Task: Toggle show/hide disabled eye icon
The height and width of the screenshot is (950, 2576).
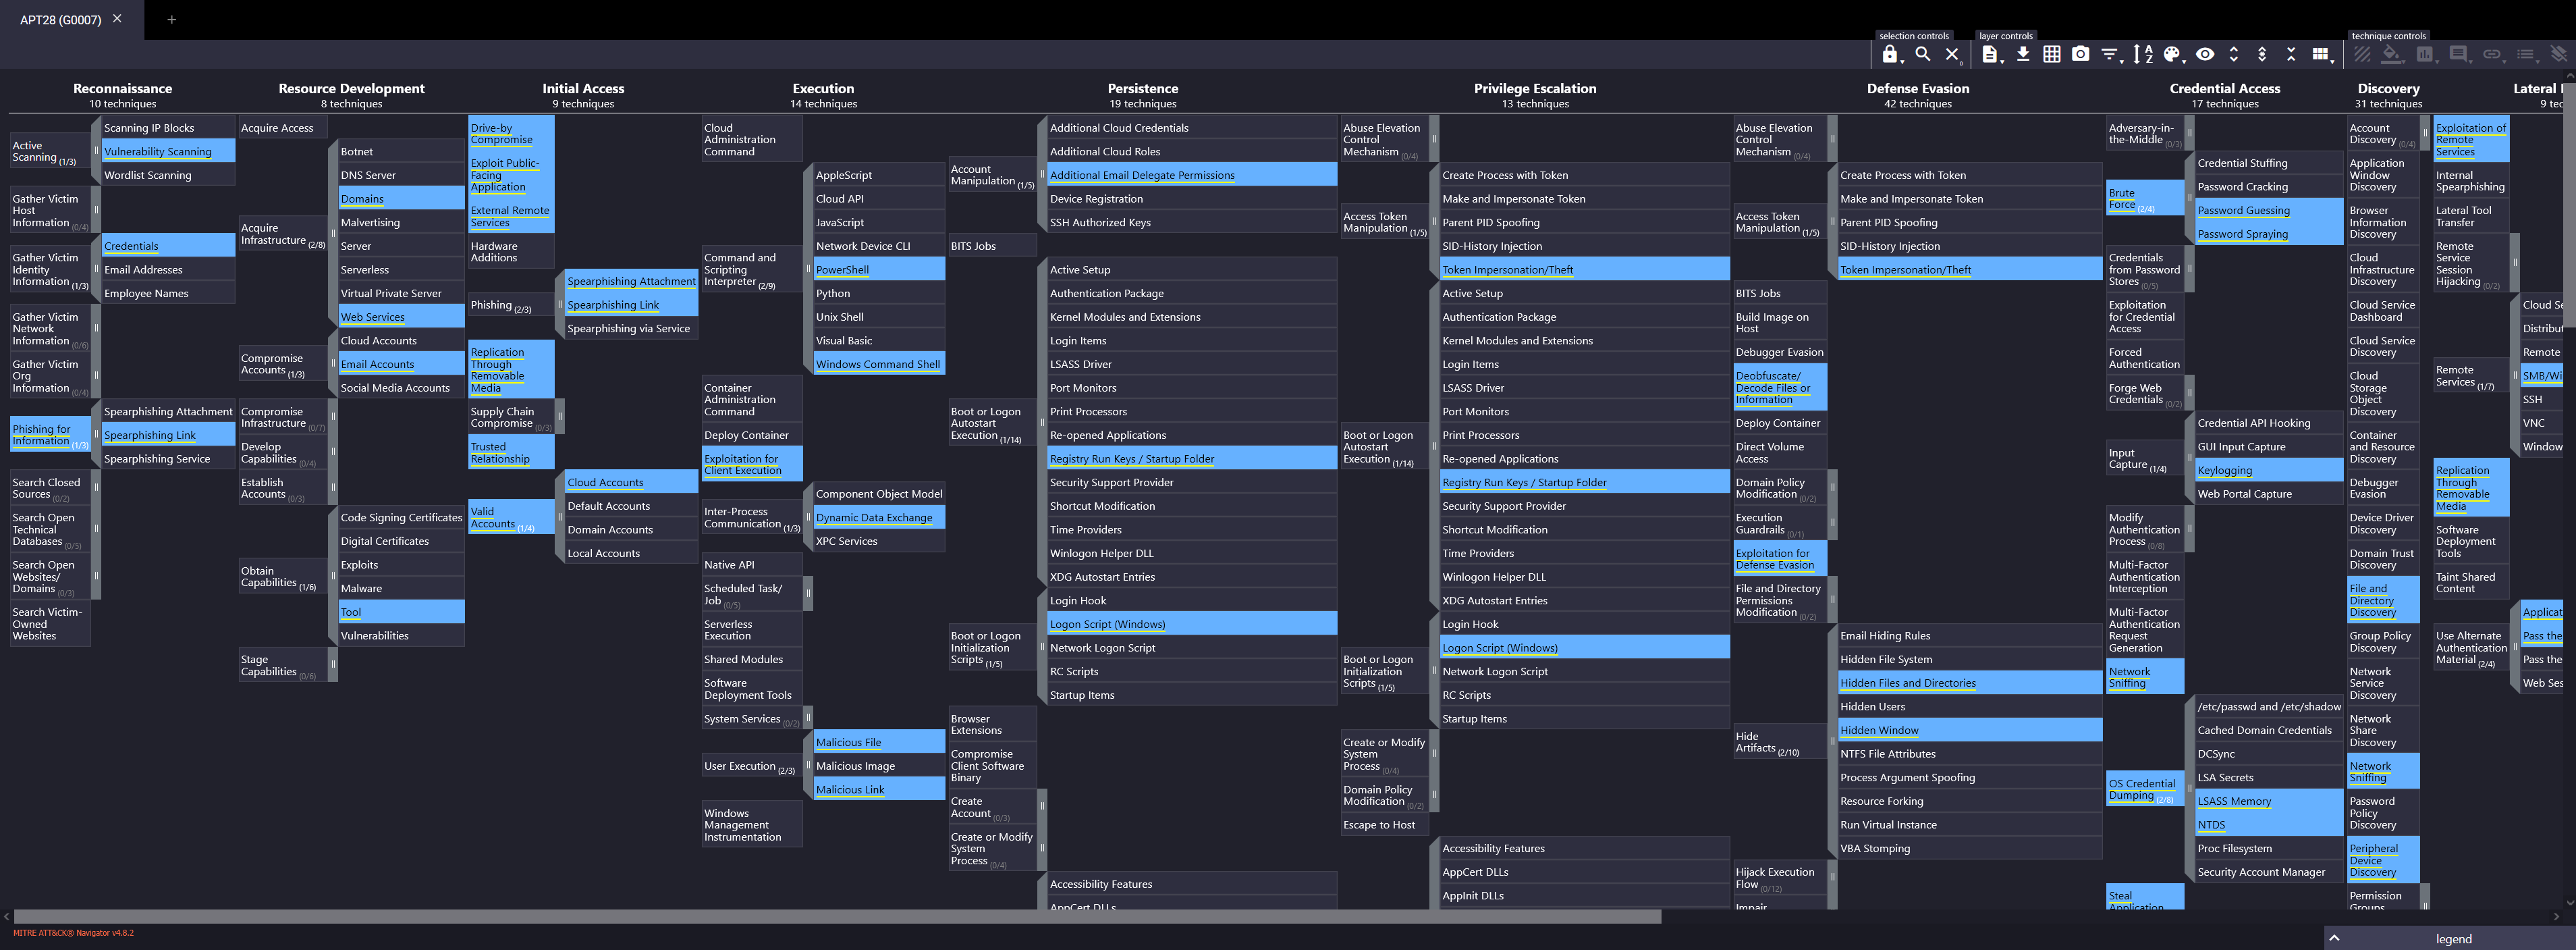Action: click(2205, 54)
